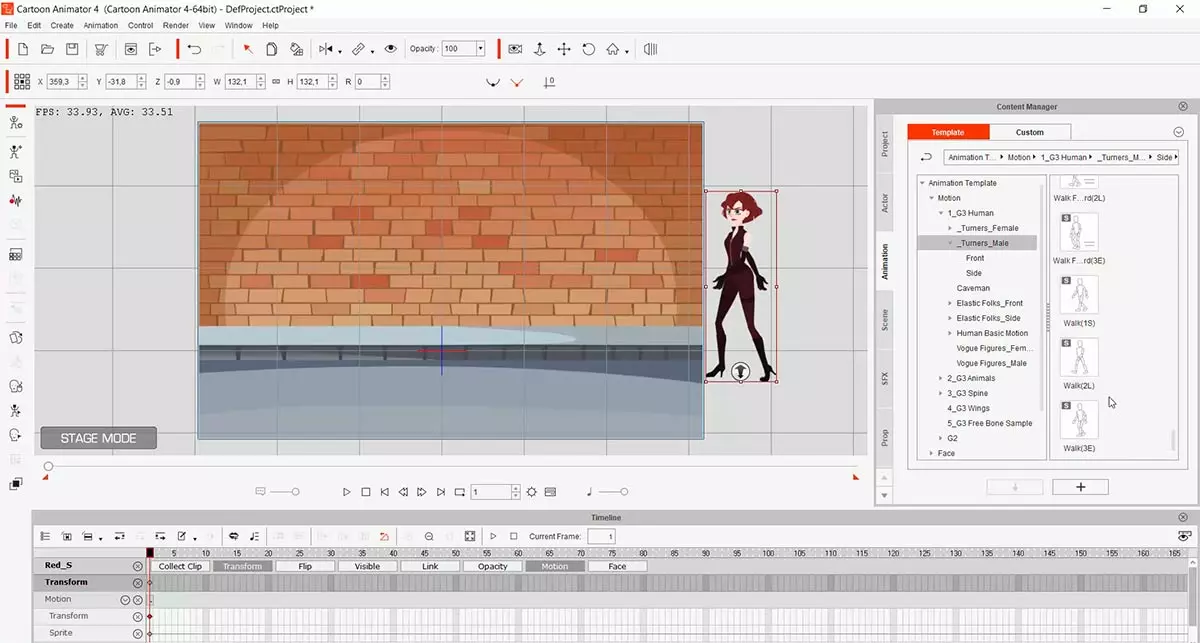Toggle the Flip track button
Viewport: 1200px width, 643px height.
pyautogui.click(x=305, y=566)
